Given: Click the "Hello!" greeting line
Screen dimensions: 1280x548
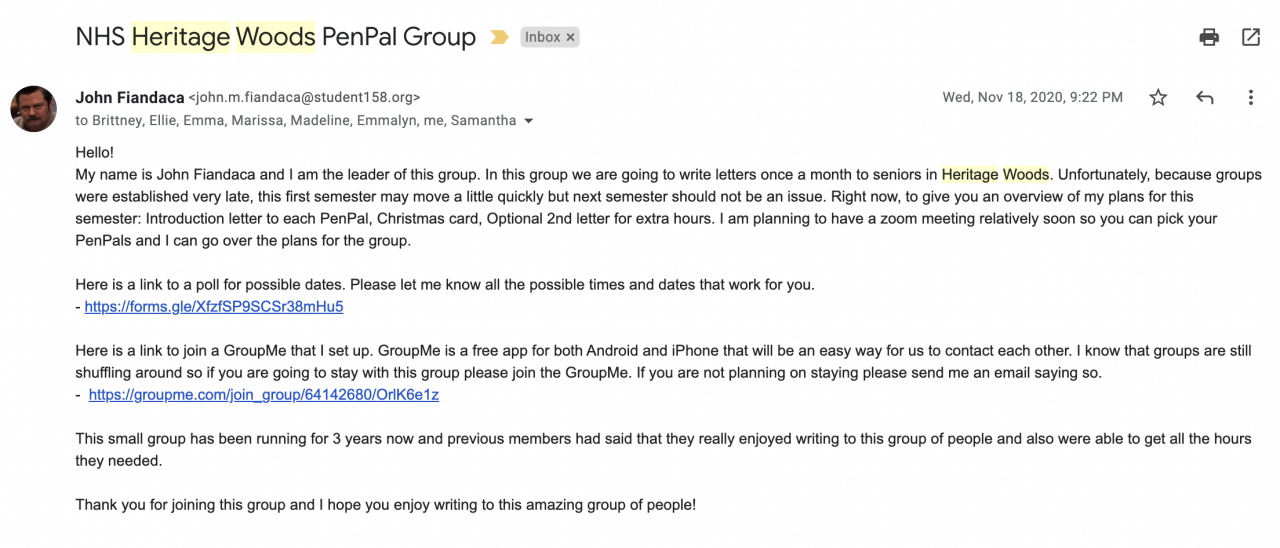Looking at the screenshot, I should [x=95, y=153].
